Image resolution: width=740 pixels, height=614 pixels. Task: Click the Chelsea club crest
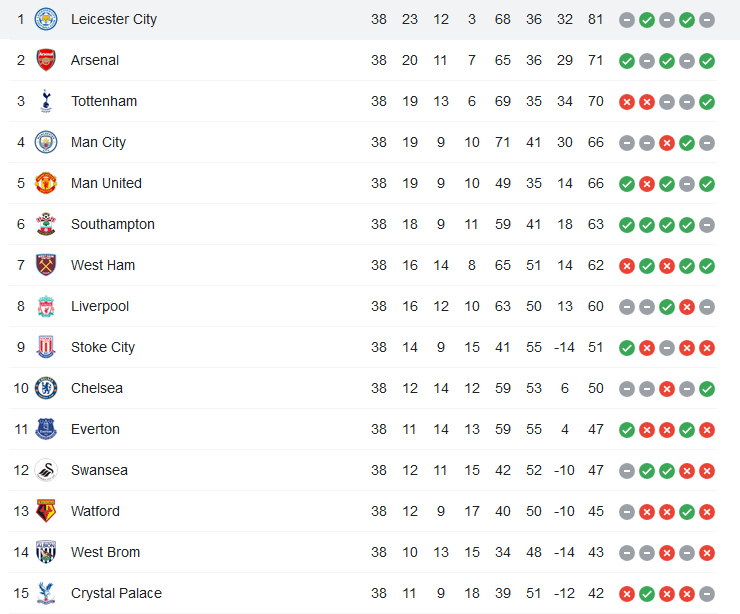coord(46,388)
